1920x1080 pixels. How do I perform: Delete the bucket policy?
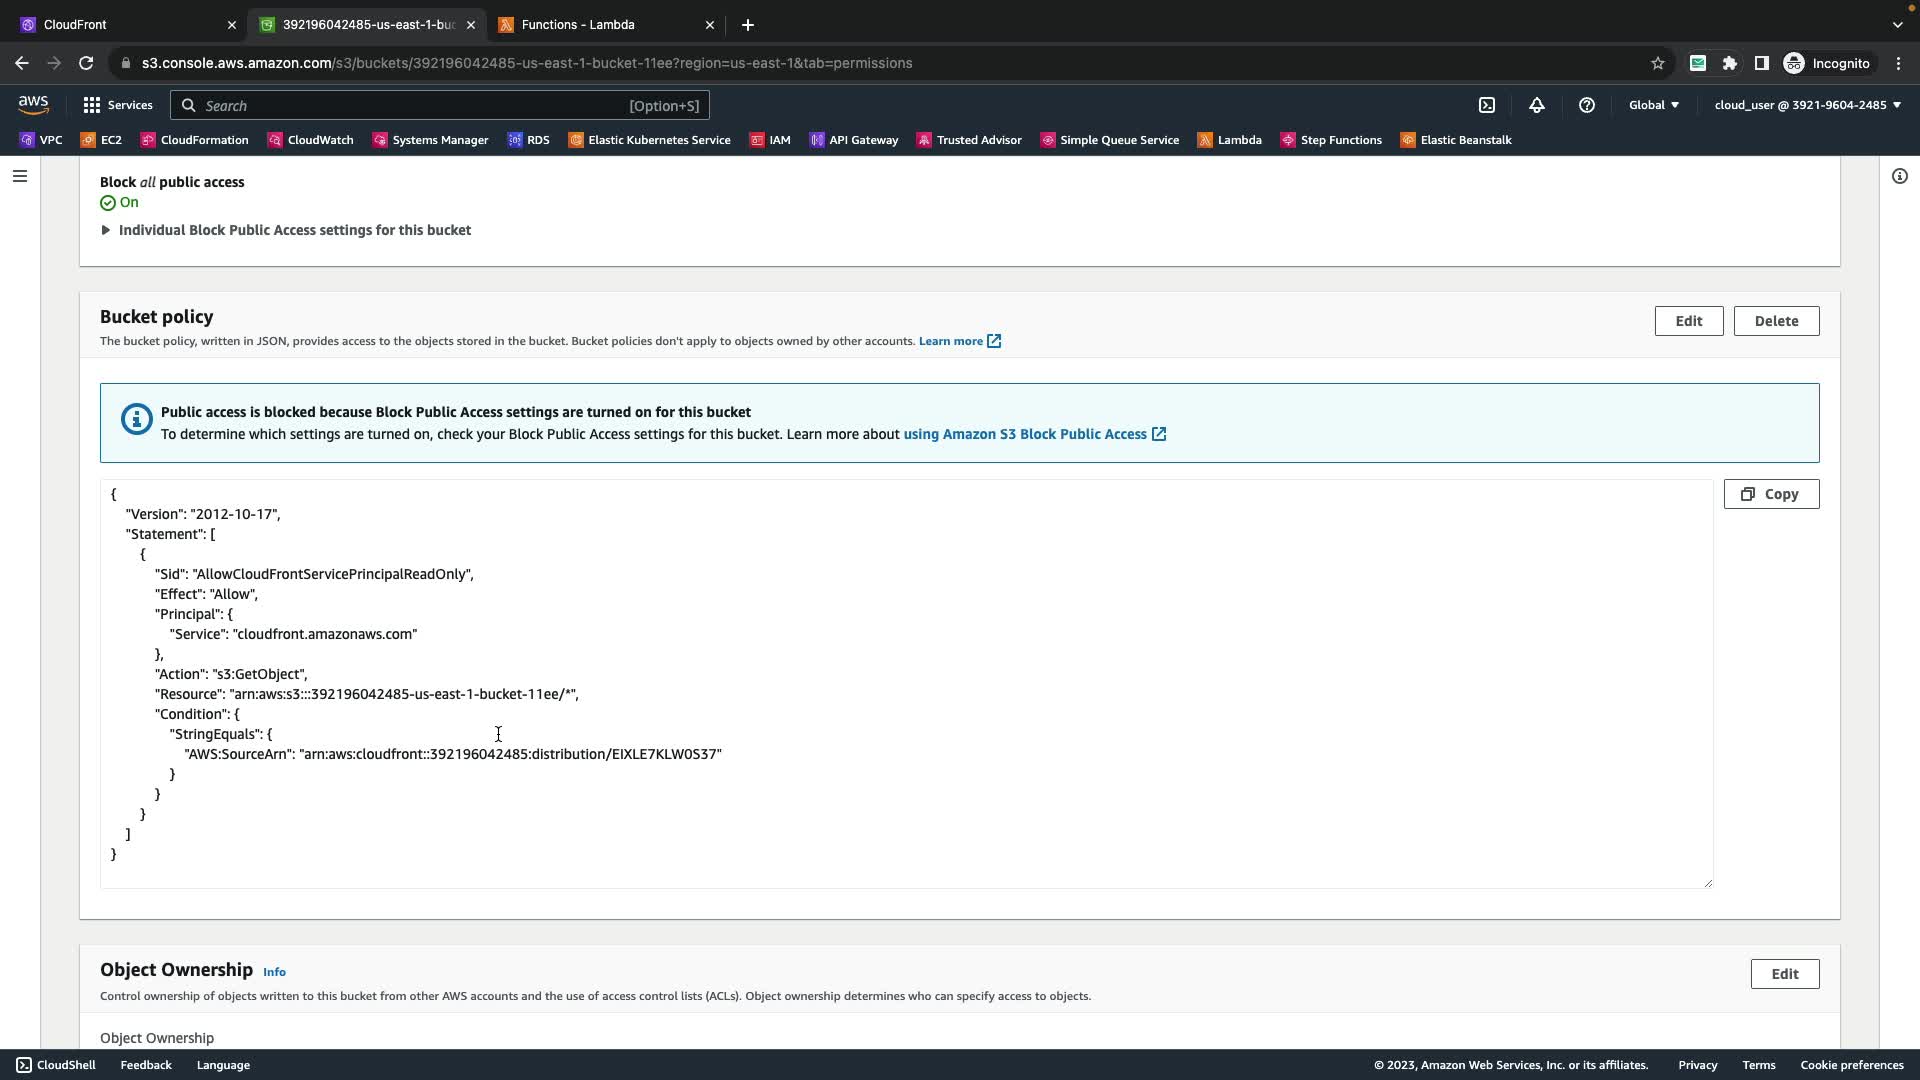click(1776, 321)
